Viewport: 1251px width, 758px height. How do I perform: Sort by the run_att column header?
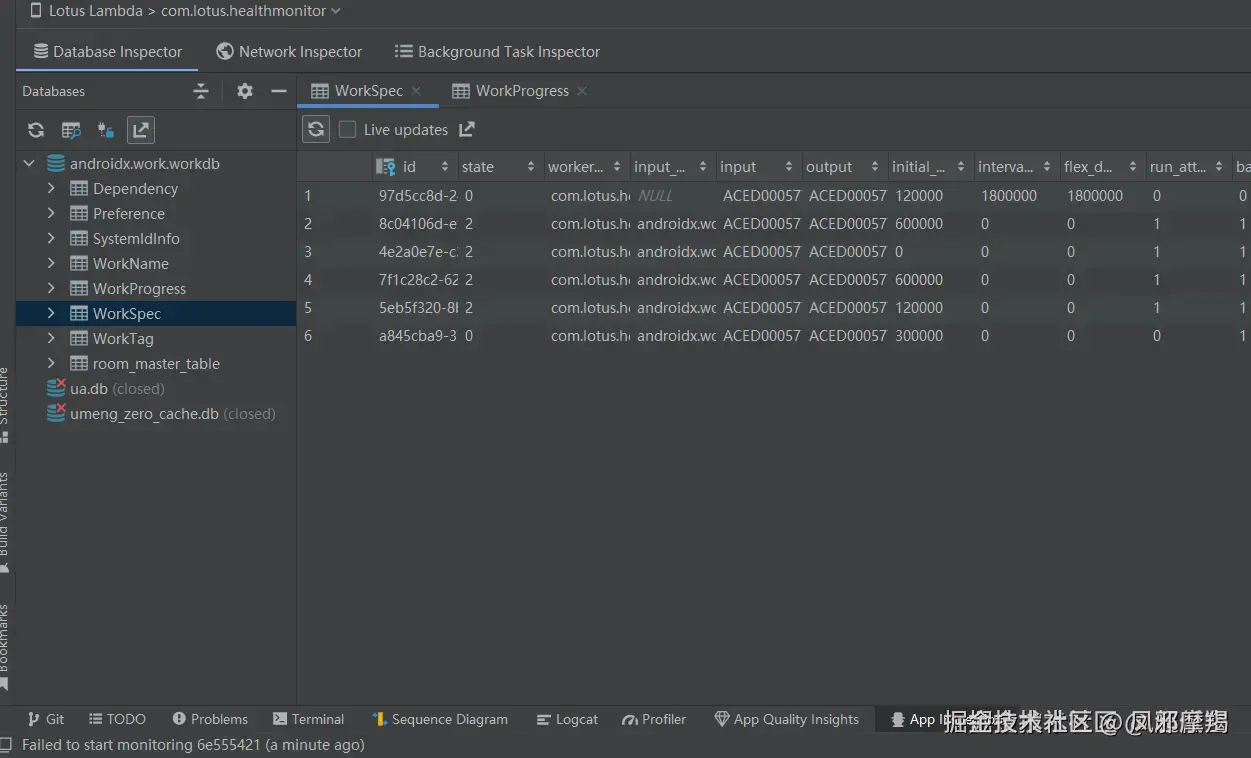tap(1189, 167)
